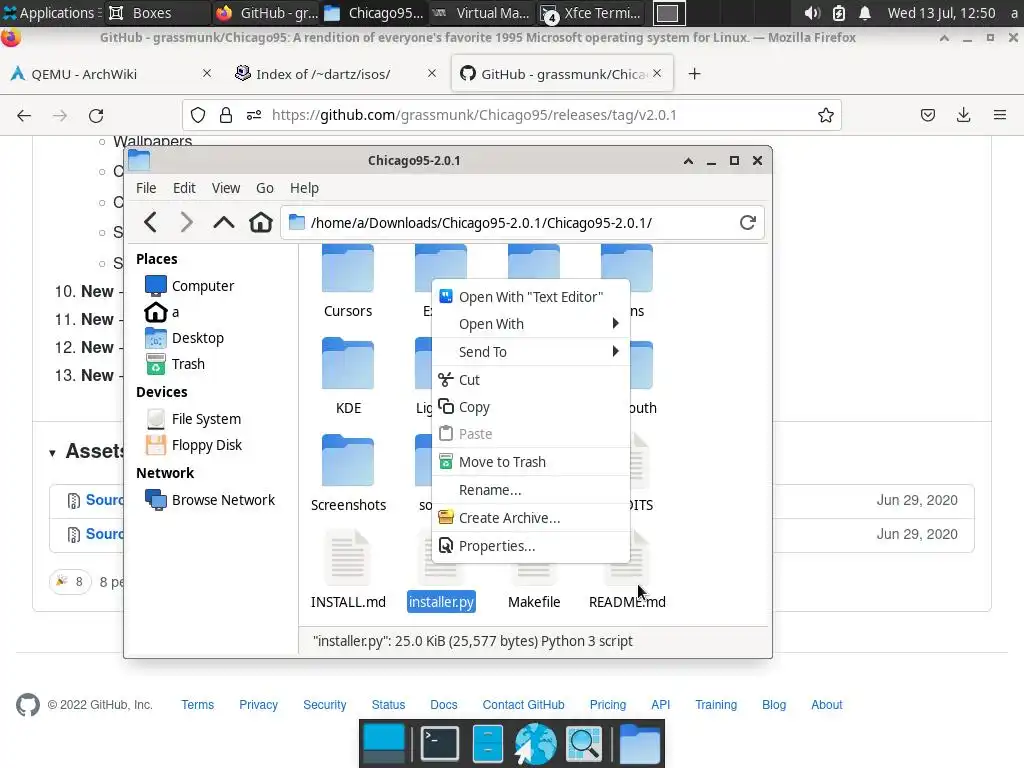Go back in Firefox
This screenshot has height=768, width=1024.
point(24,116)
